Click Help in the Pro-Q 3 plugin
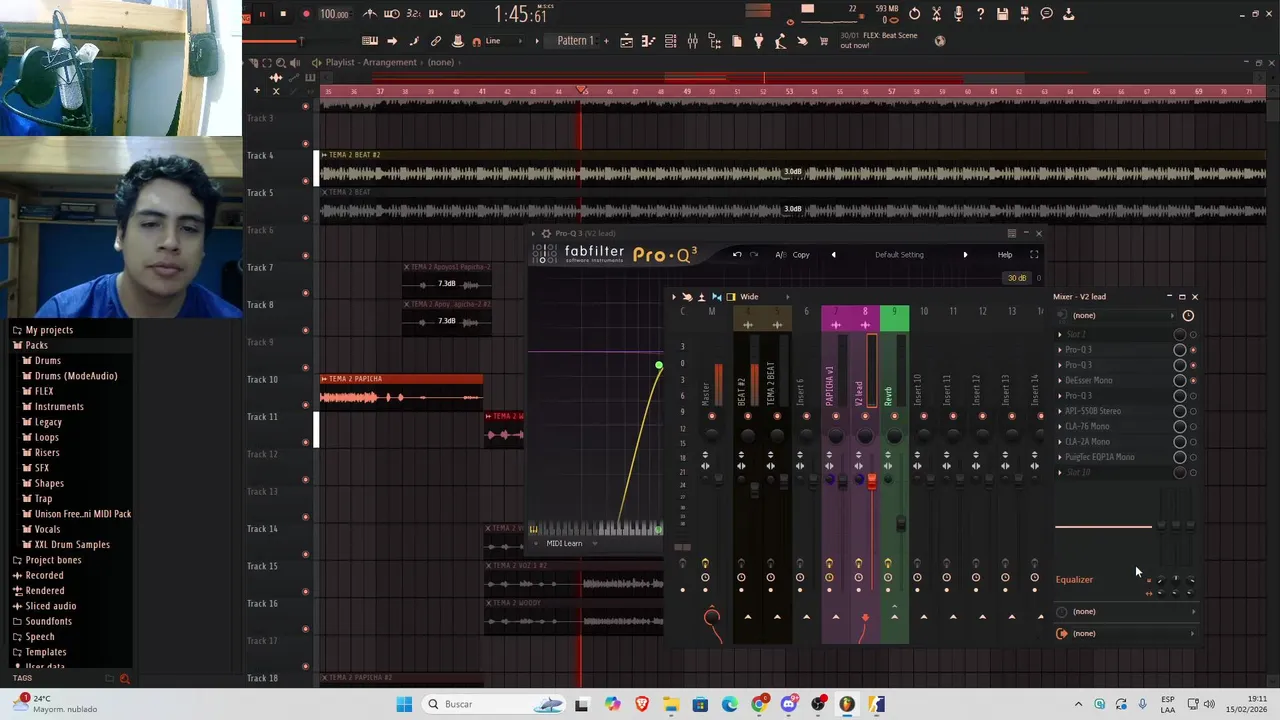This screenshot has height=720, width=1280. coord(1005,255)
